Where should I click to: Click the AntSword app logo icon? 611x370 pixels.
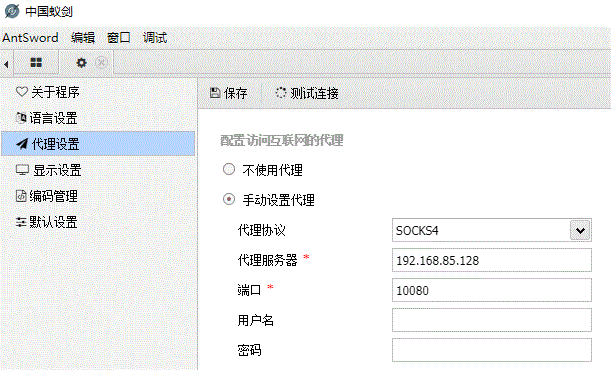point(12,11)
